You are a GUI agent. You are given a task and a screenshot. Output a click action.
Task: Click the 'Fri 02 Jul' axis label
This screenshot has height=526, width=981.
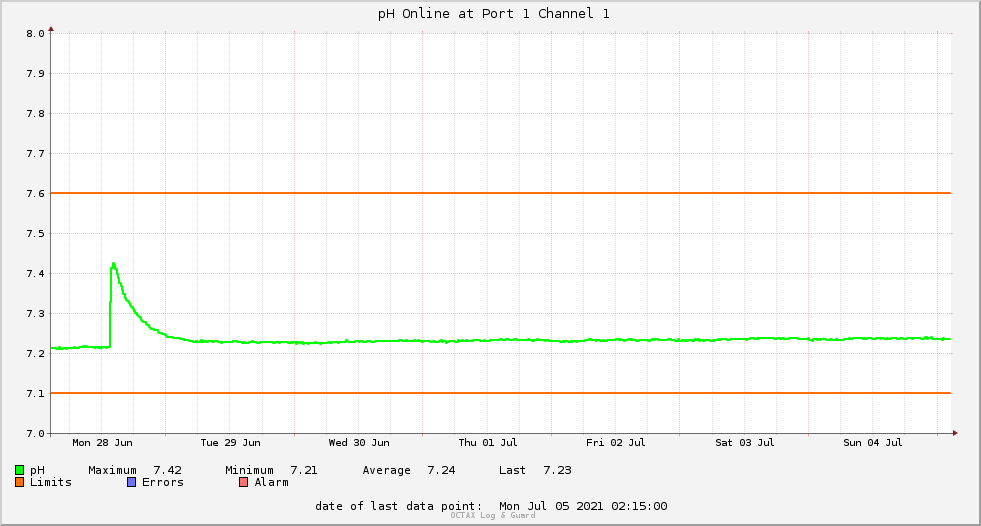(616, 443)
